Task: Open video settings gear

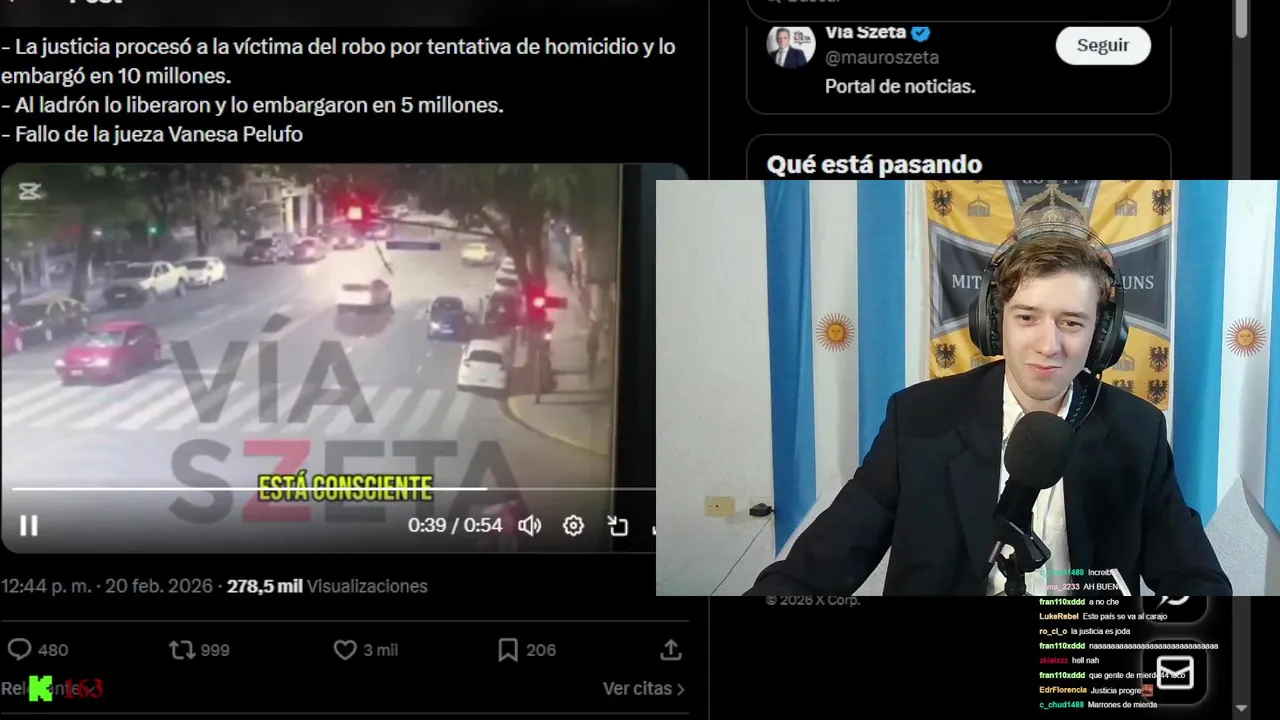Action: tap(573, 525)
